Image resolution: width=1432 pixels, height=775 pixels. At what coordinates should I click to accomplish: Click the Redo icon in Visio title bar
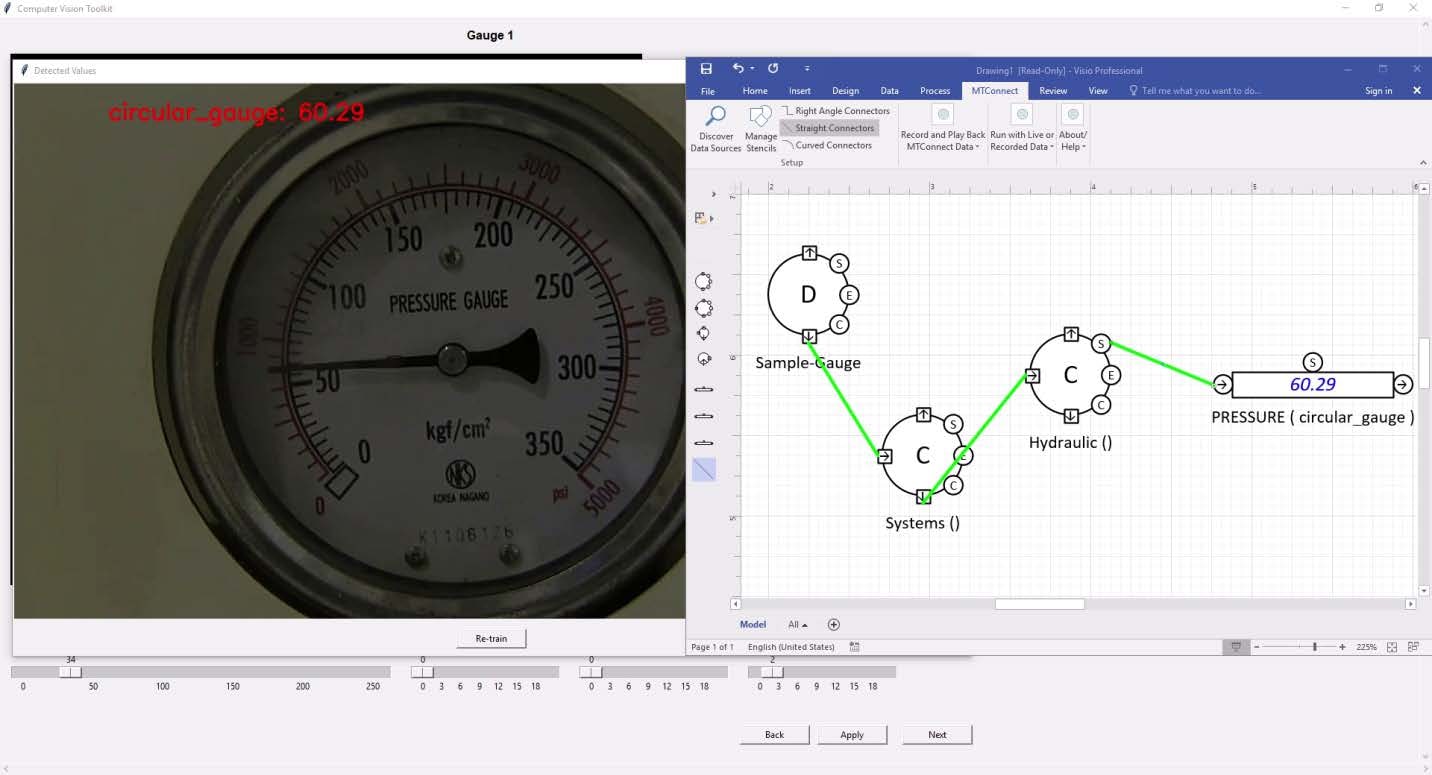(773, 69)
